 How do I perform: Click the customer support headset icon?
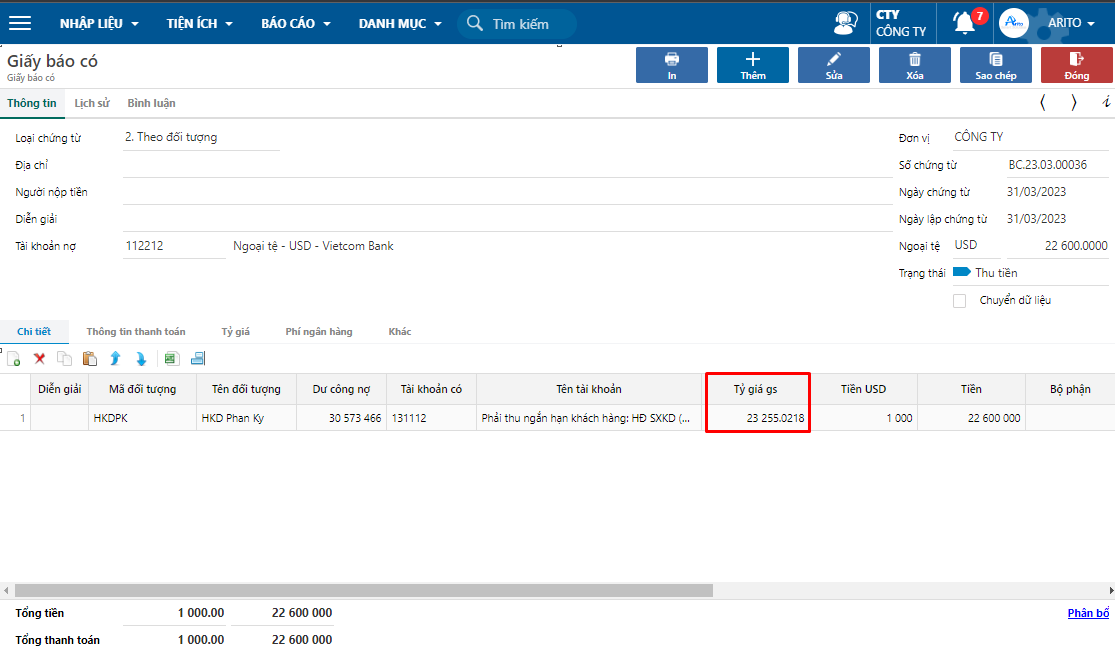[846, 23]
